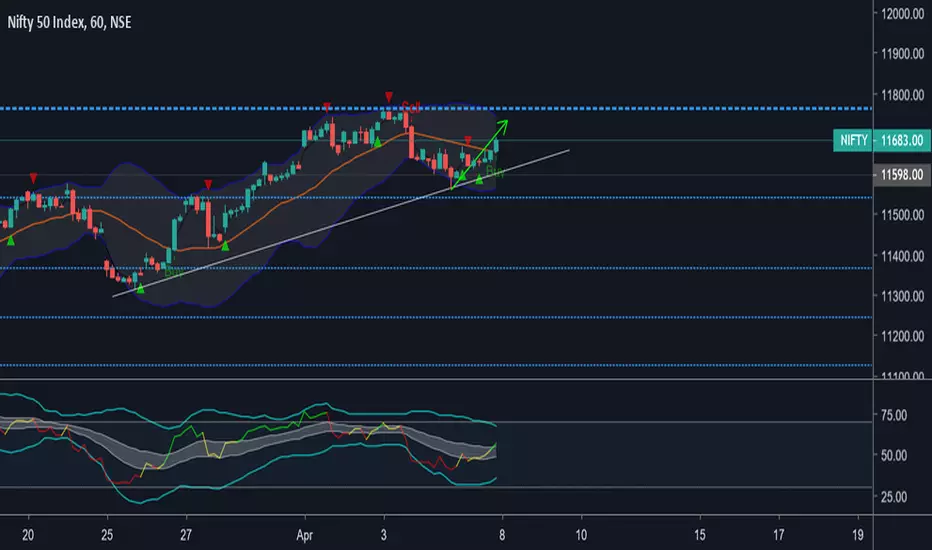
Task: Click the date label 20 on time axis
Action: click(x=28, y=535)
